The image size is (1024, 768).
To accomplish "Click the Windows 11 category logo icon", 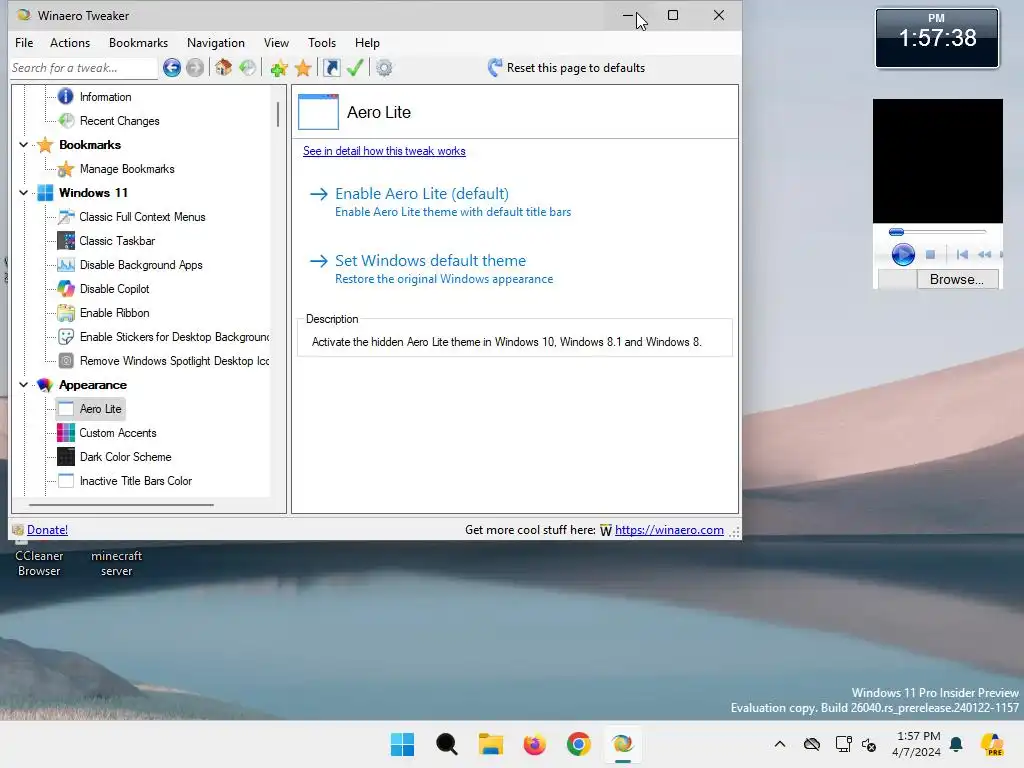I will pos(45,193).
